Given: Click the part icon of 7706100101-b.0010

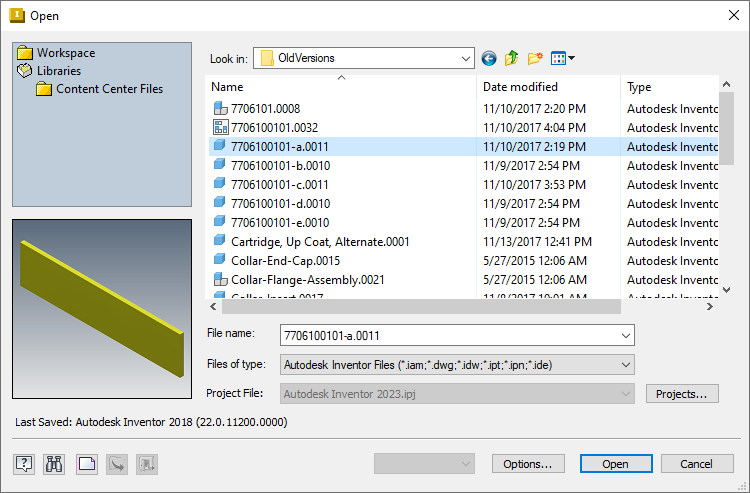Looking at the screenshot, I should click(x=220, y=164).
